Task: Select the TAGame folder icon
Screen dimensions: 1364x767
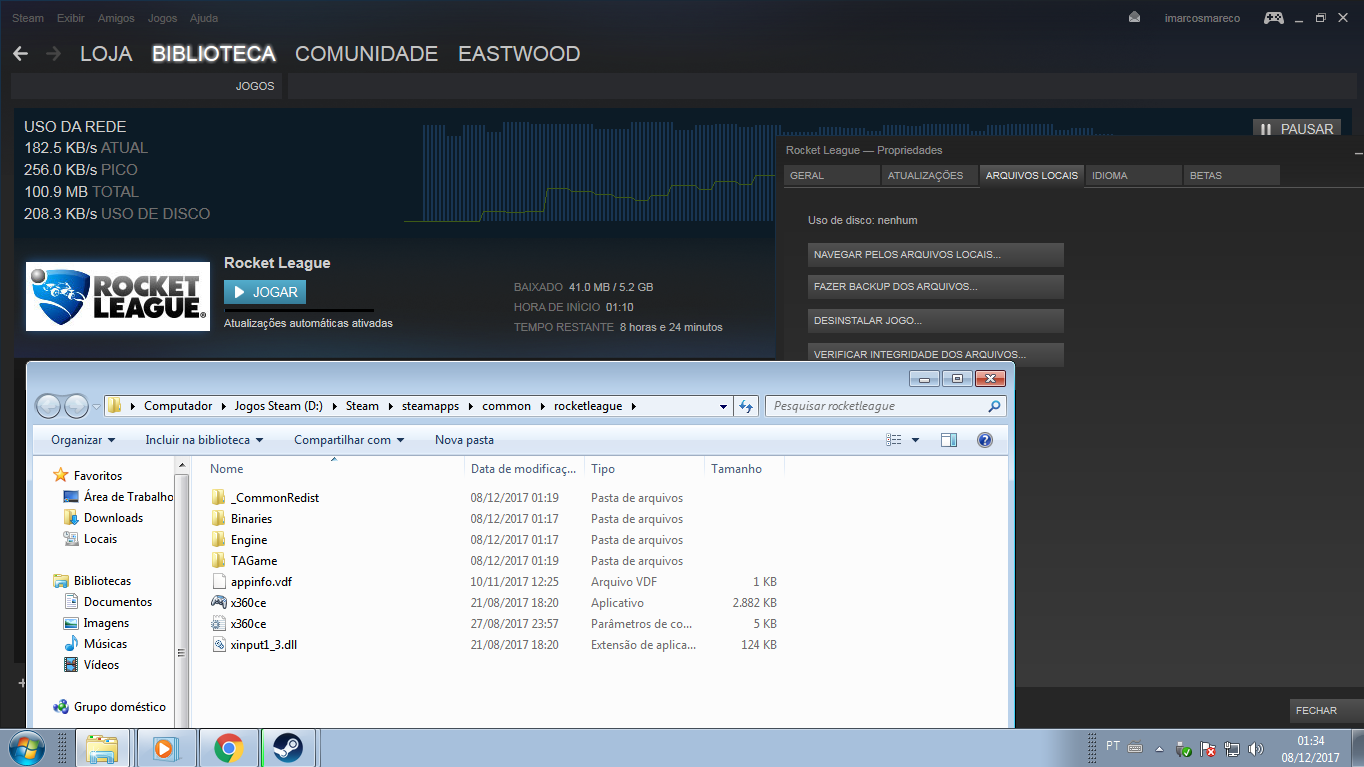Action: click(220, 561)
